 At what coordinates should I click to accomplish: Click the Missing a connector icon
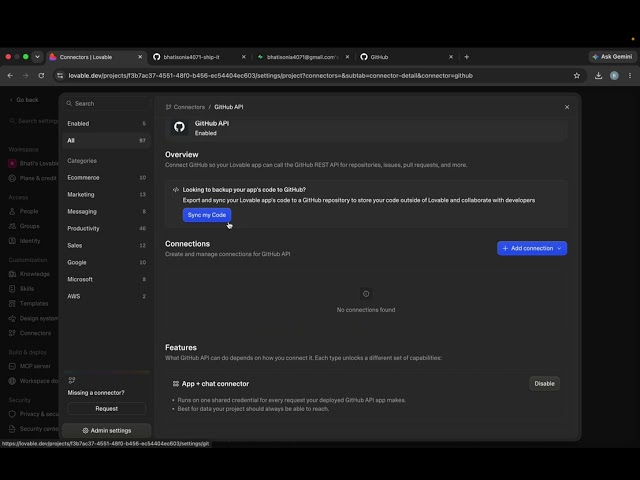tap(72, 380)
